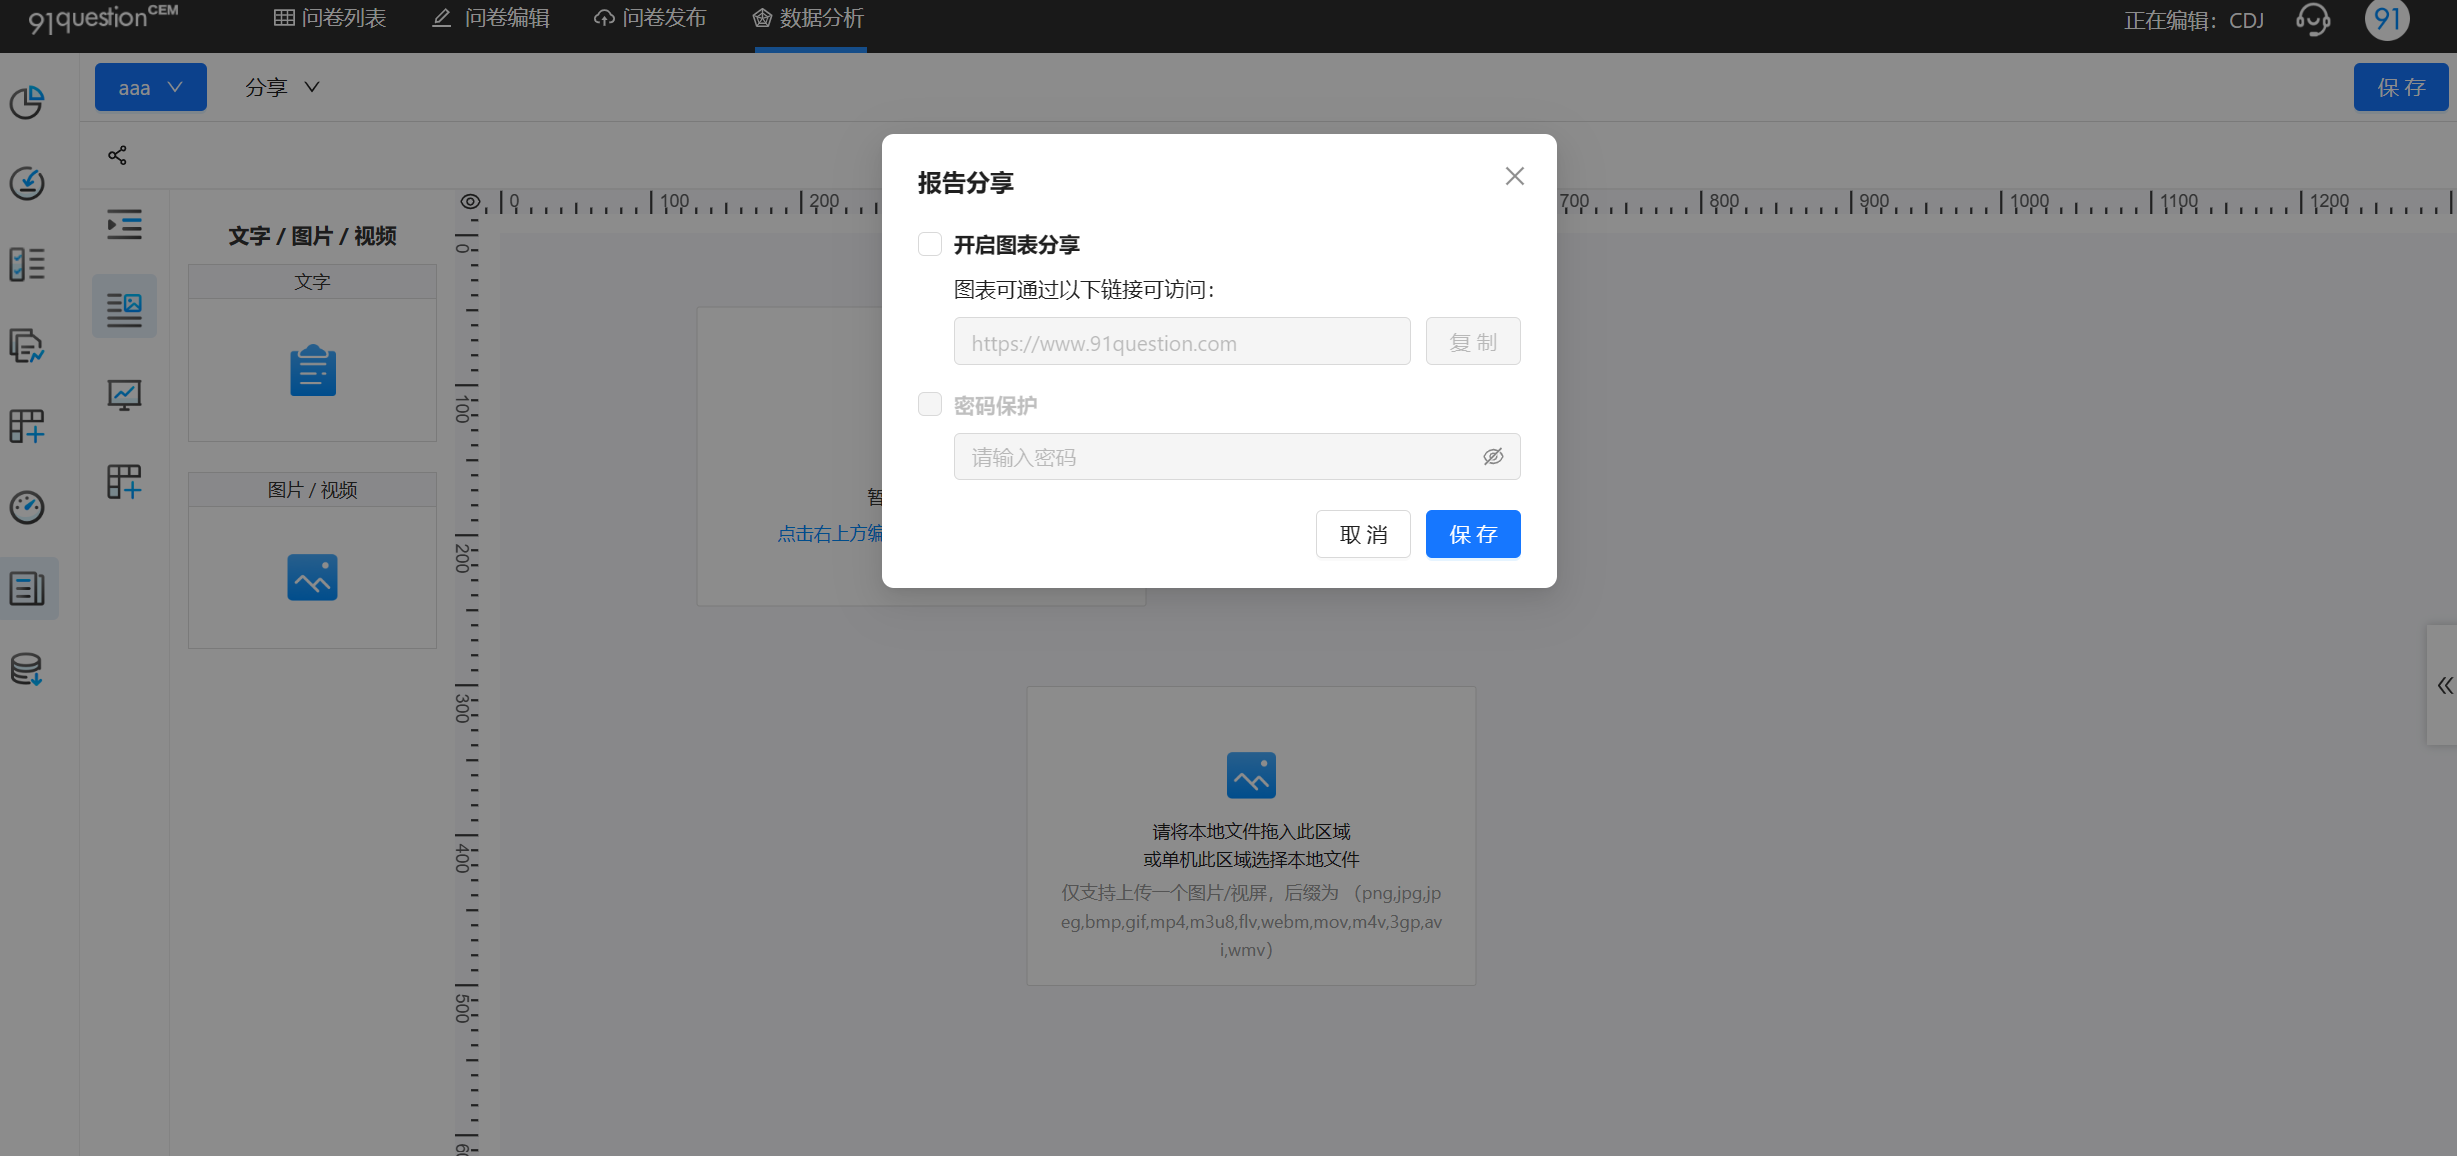Click the share link URL field

pos(1182,342)
